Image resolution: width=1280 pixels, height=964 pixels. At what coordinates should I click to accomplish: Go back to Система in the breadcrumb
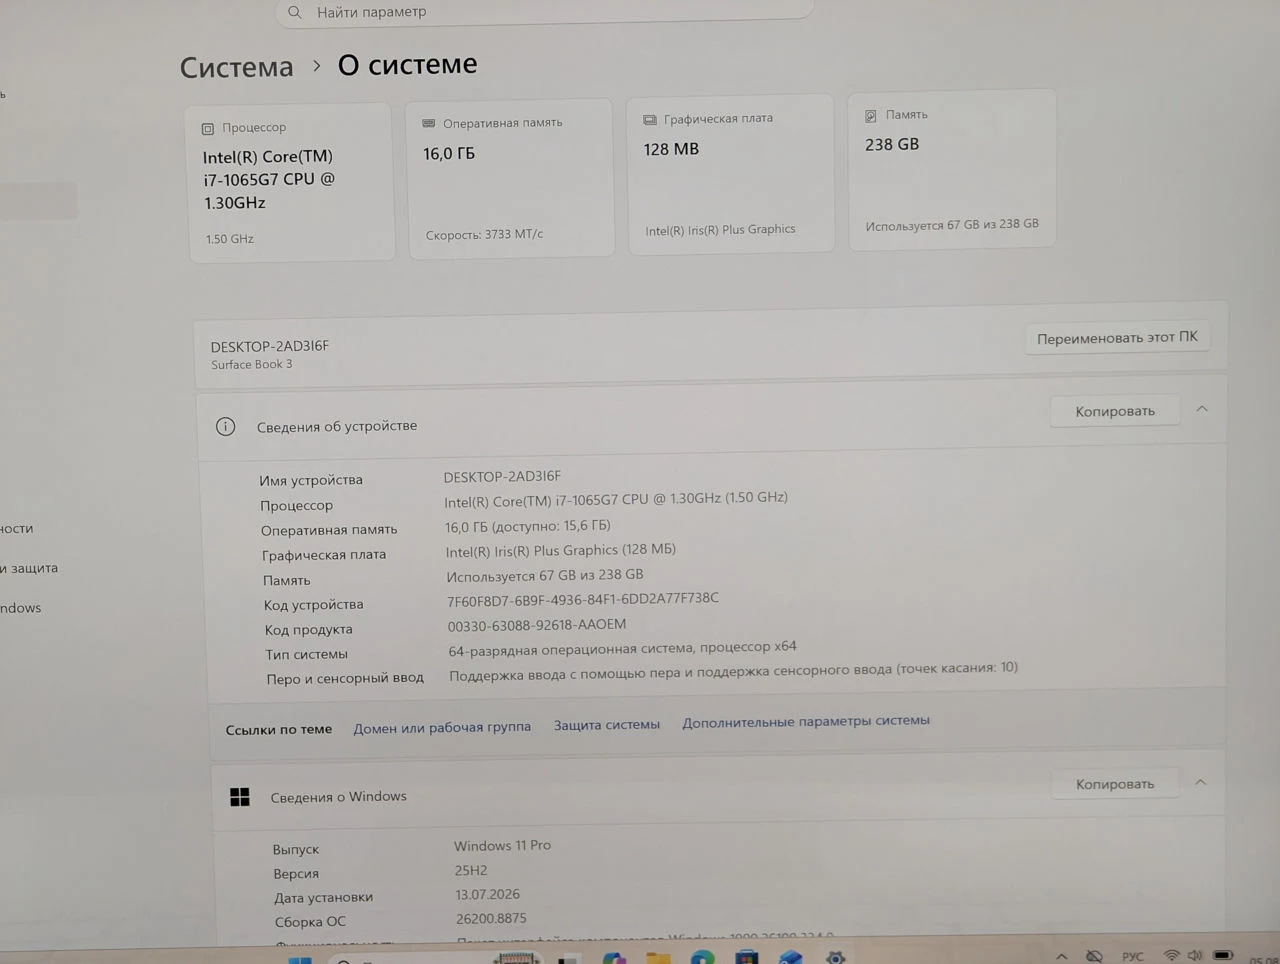[237, 67]
